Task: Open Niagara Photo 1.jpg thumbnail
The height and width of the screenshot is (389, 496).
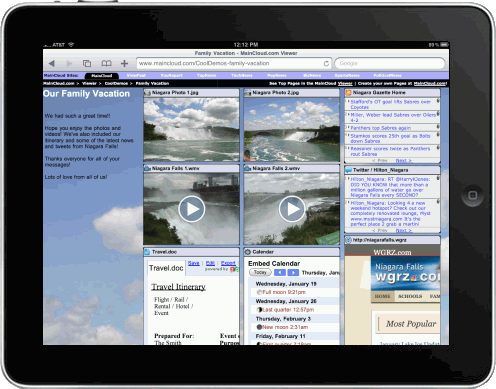Action: pos(191,129)
